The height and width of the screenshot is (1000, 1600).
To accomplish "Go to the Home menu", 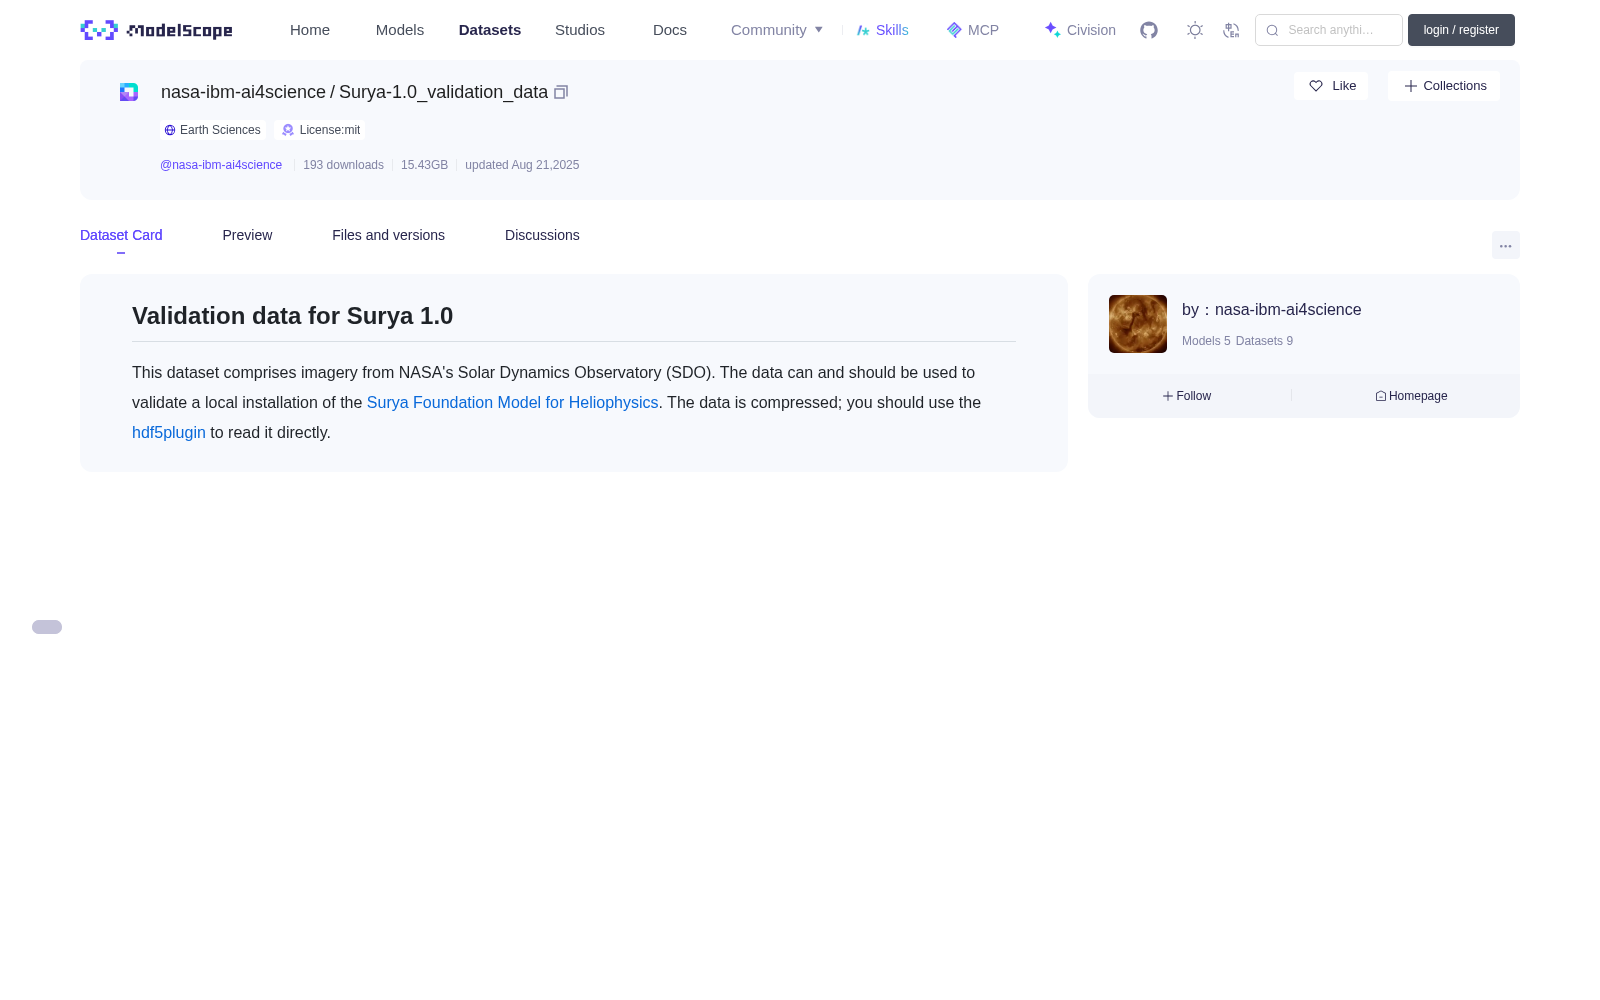I will pos(310,30).
